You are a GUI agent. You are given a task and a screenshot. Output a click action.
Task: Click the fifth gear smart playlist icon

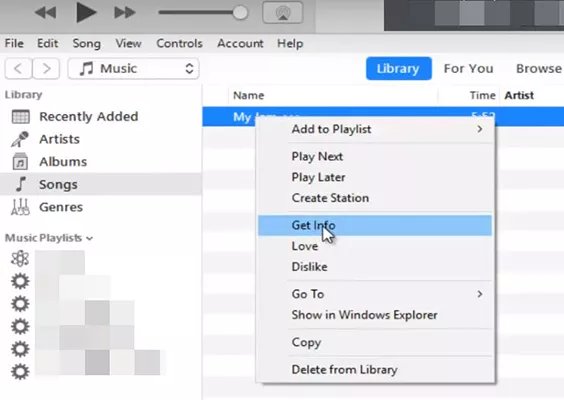pos(20,372)
